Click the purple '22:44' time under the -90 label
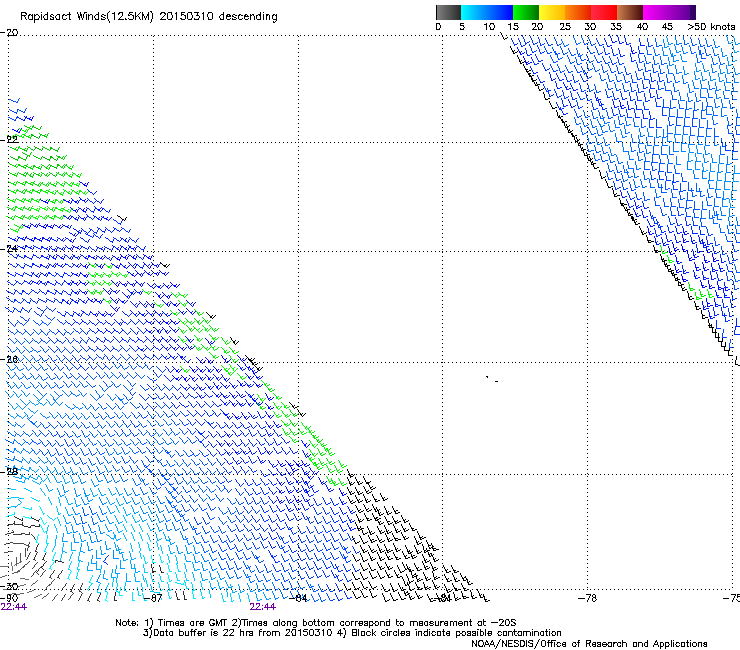 [x=14, y=607]
